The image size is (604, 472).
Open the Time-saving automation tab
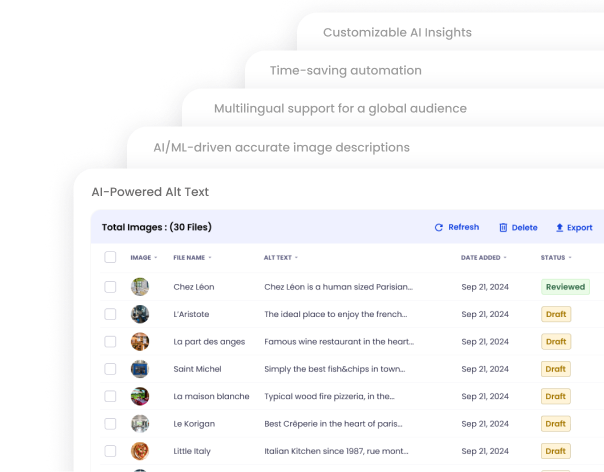(x=346, y=71)
